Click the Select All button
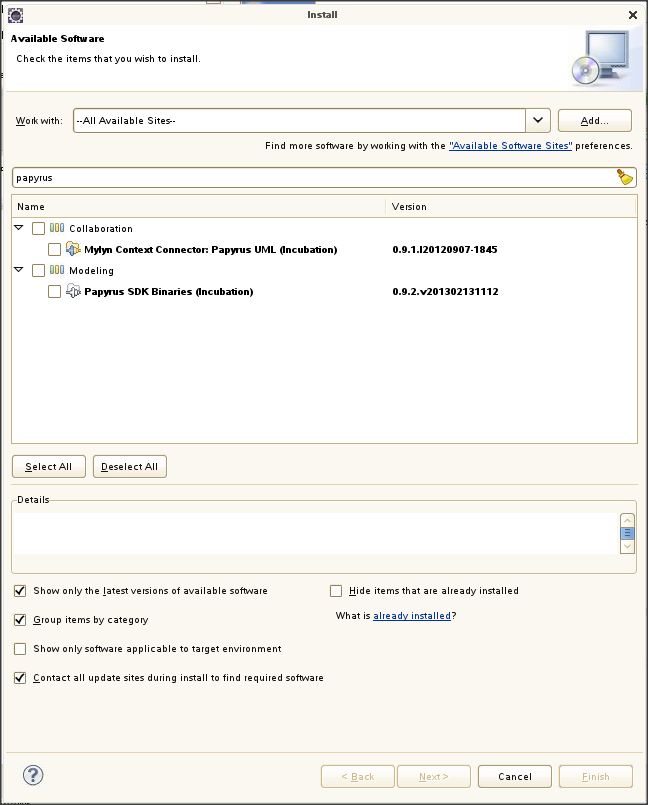Image resolution: width=648 pixels, height=805 pixels. pos(49,467)
